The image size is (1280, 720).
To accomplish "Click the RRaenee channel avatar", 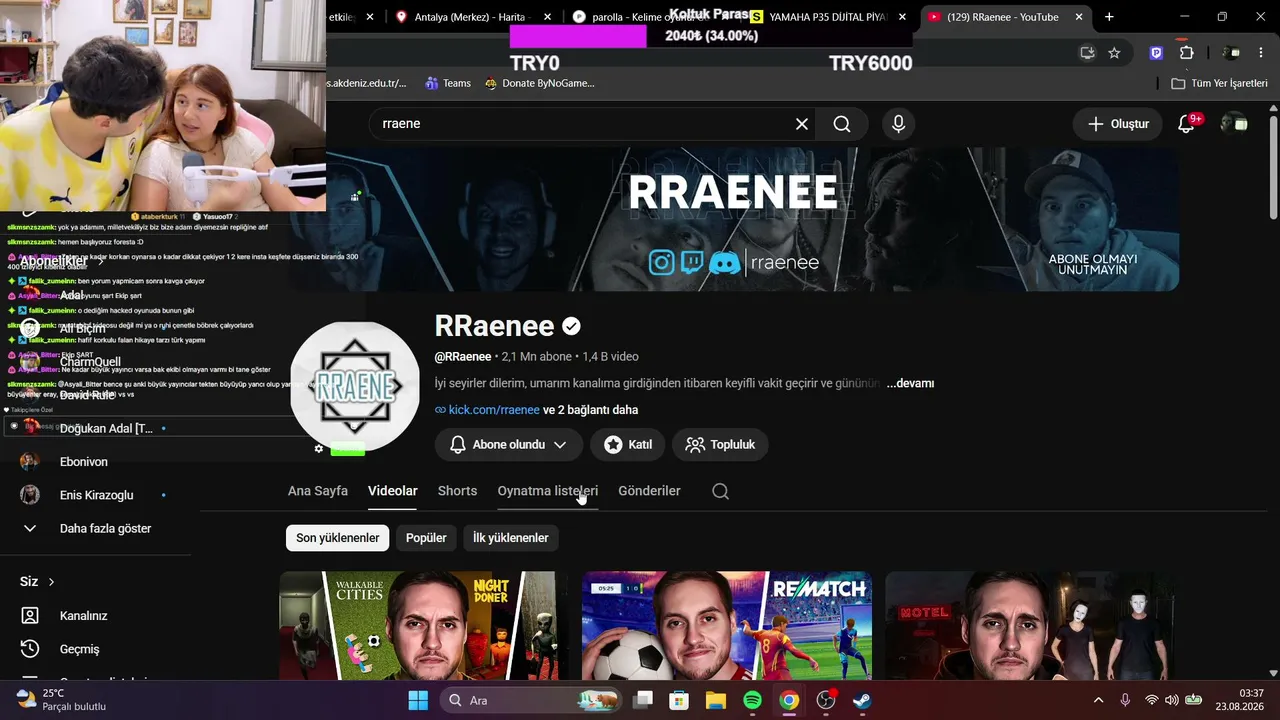I will pos(355,386).
